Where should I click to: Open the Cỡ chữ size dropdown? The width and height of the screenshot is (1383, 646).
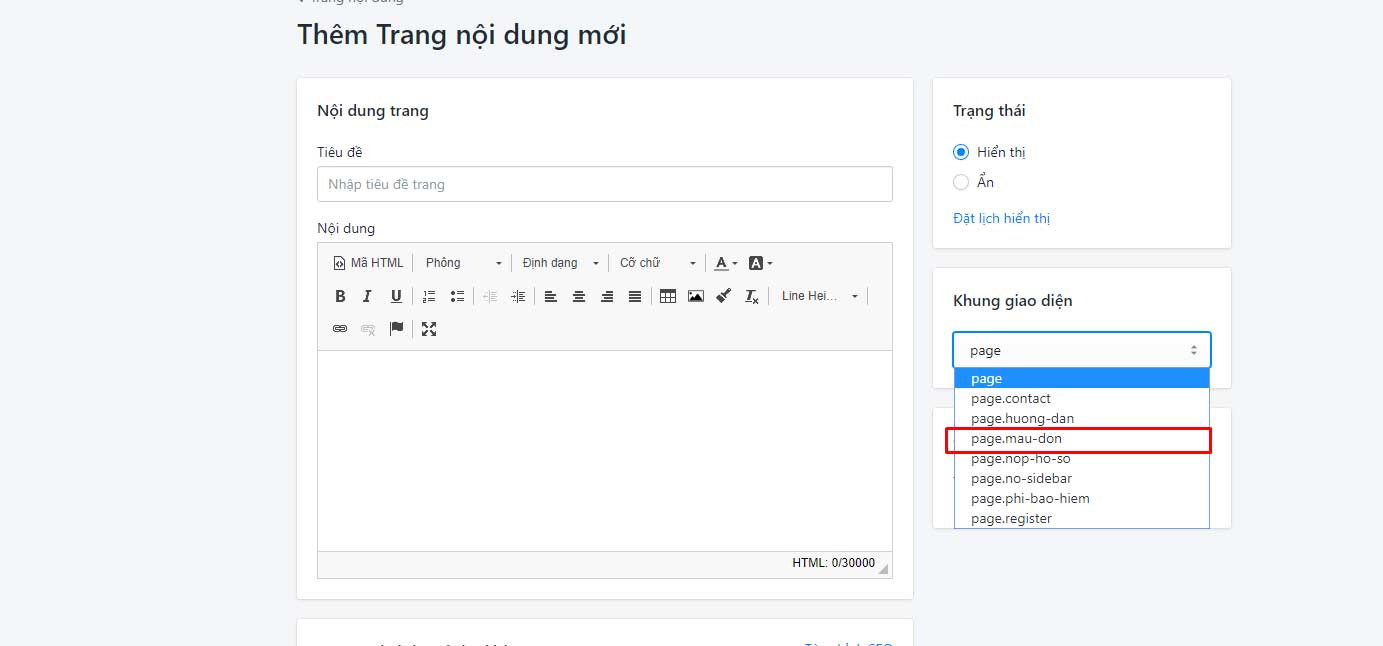[656, 263]
